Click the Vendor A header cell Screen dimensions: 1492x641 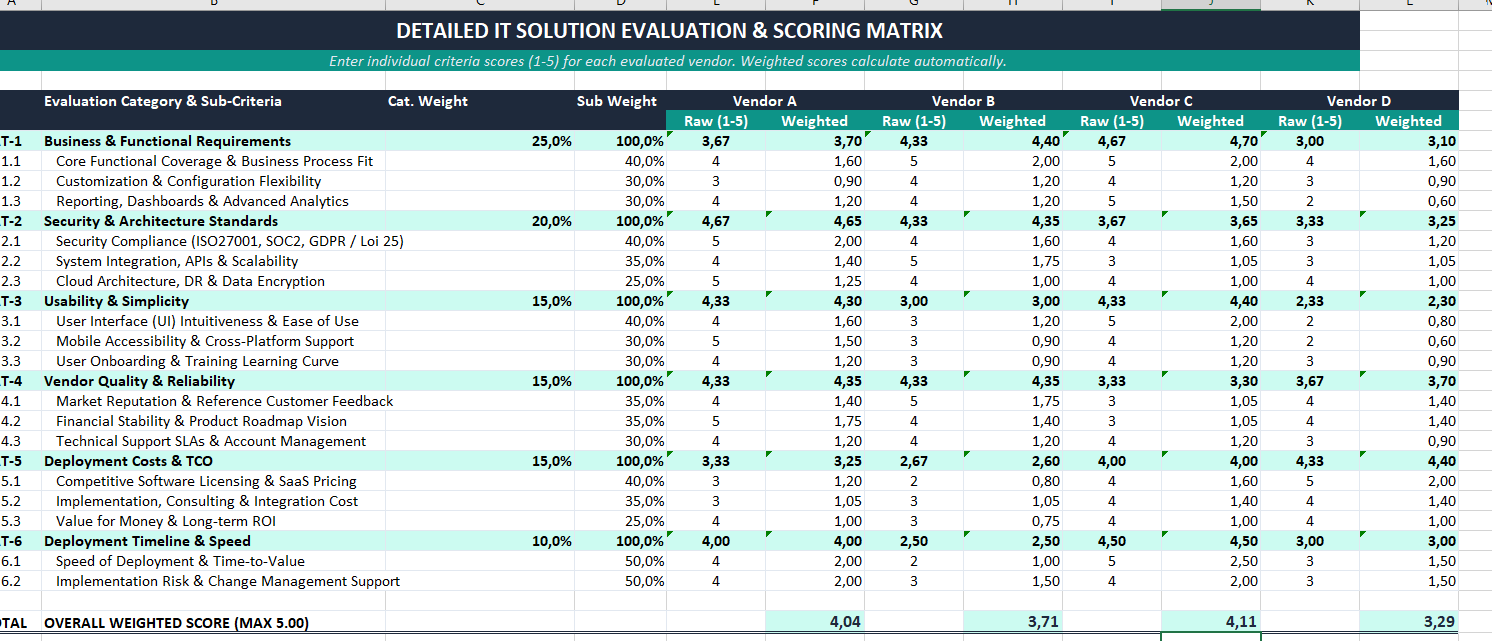click(765, 101)
